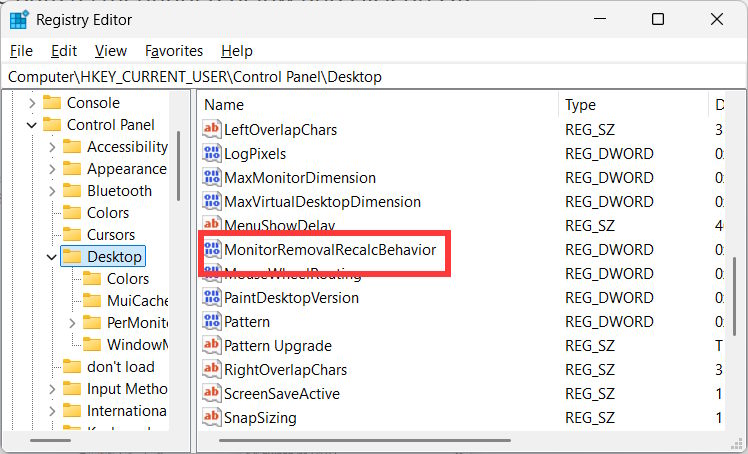This screenshot has width=748, height=454.
Task: Click the MuiCache folder icon
Action: click(x=92, y=300)
